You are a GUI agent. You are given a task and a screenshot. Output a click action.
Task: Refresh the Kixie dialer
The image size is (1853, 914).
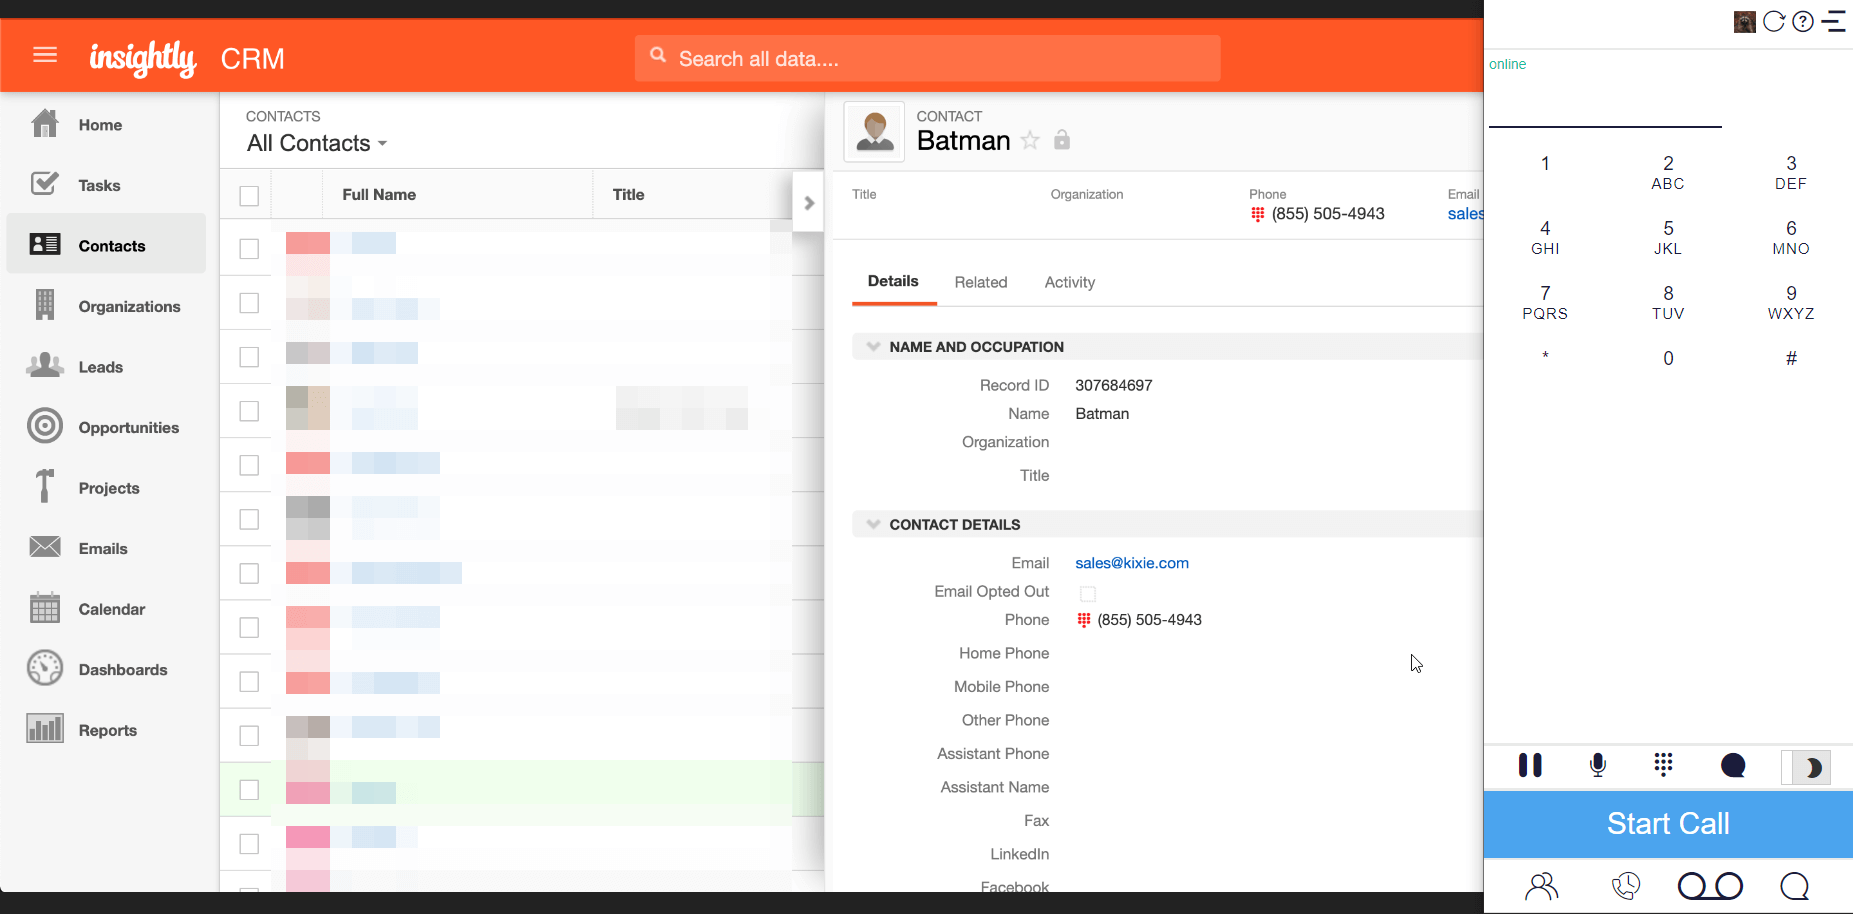(x=1774, y=21)
